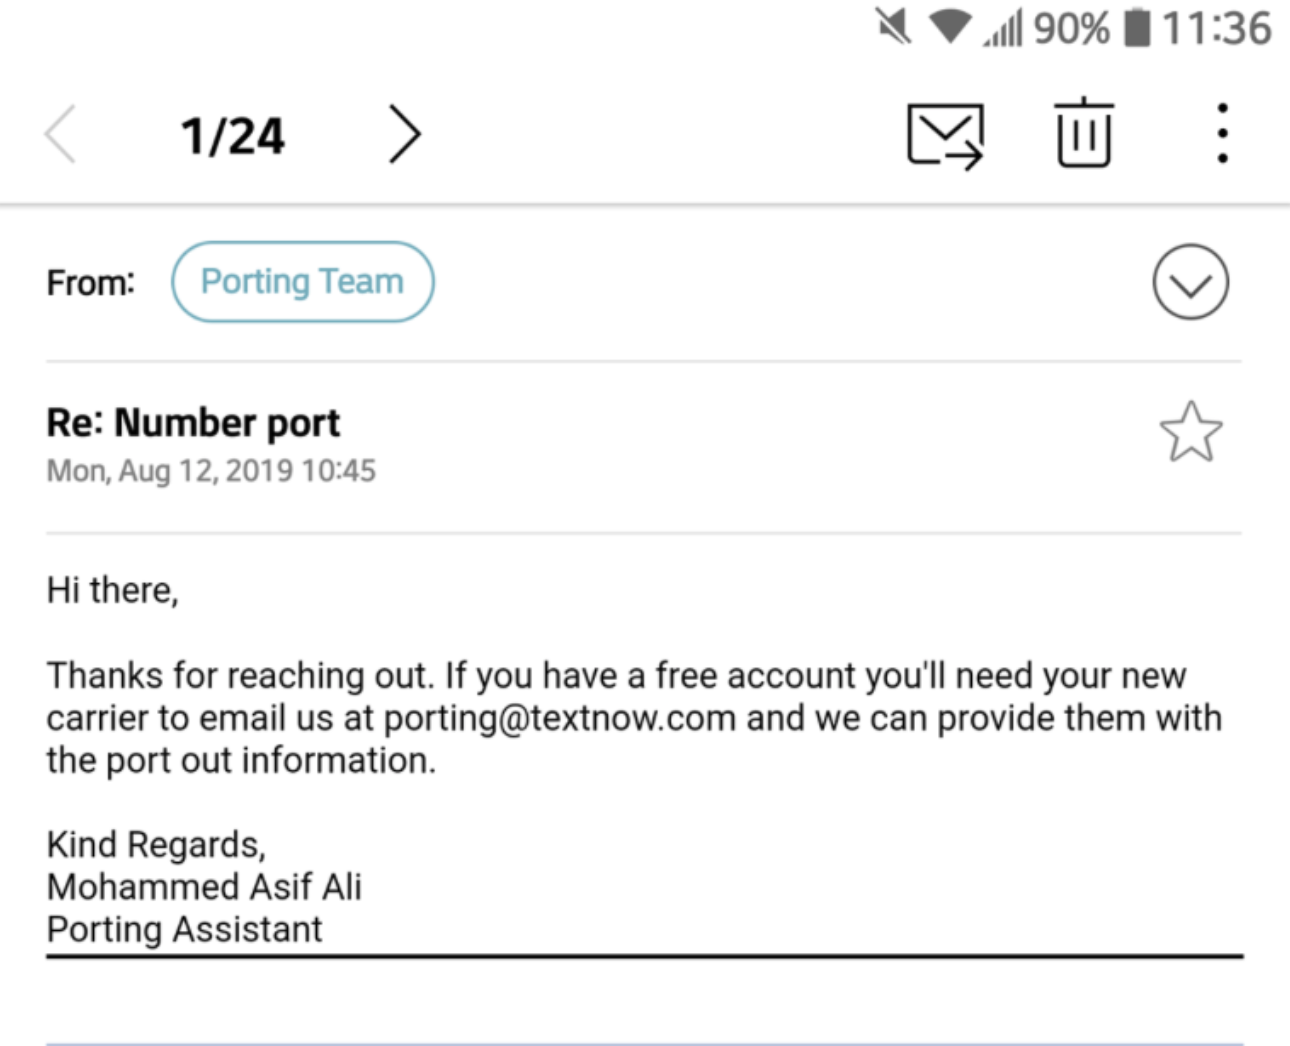1290x1046 pixels.
Task: Expand sender details with circled chevron
Action: pyautogui.click(x=1190, y=283)
